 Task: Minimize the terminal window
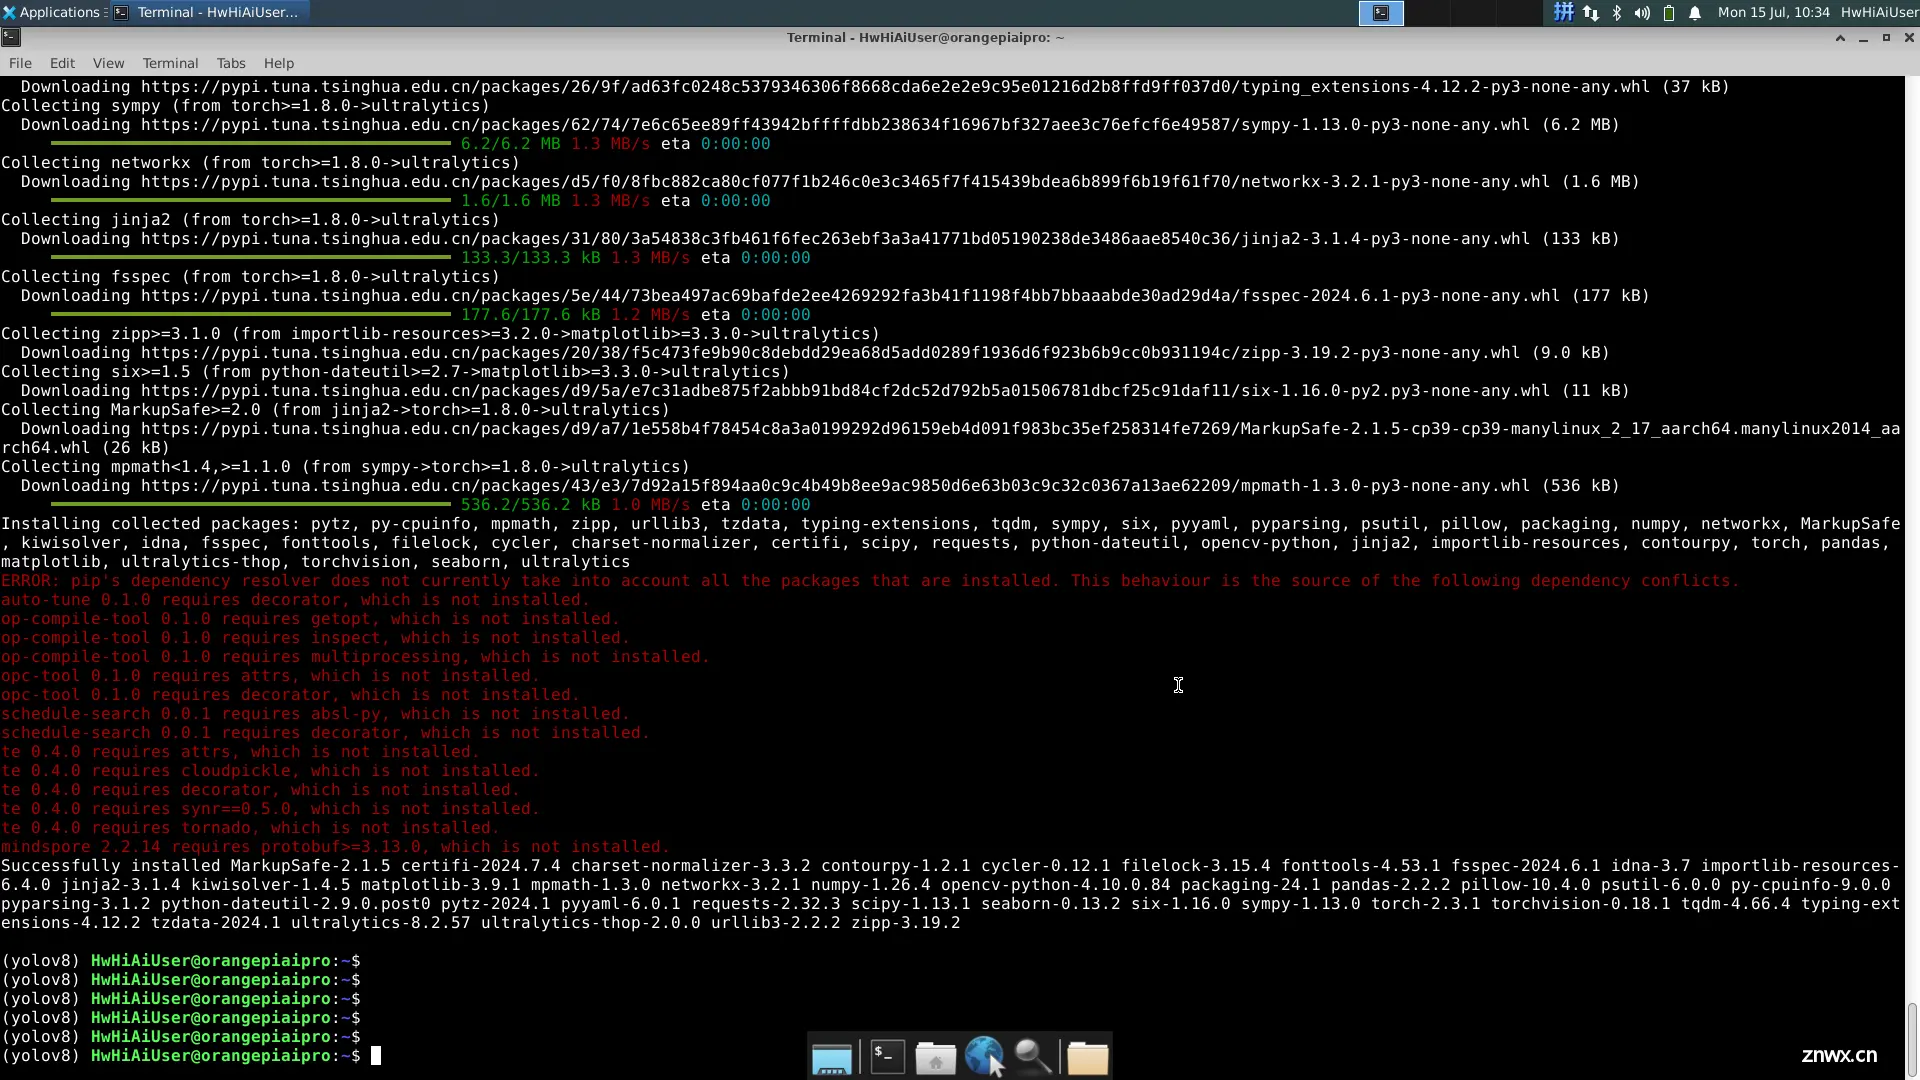point(1863,37)
